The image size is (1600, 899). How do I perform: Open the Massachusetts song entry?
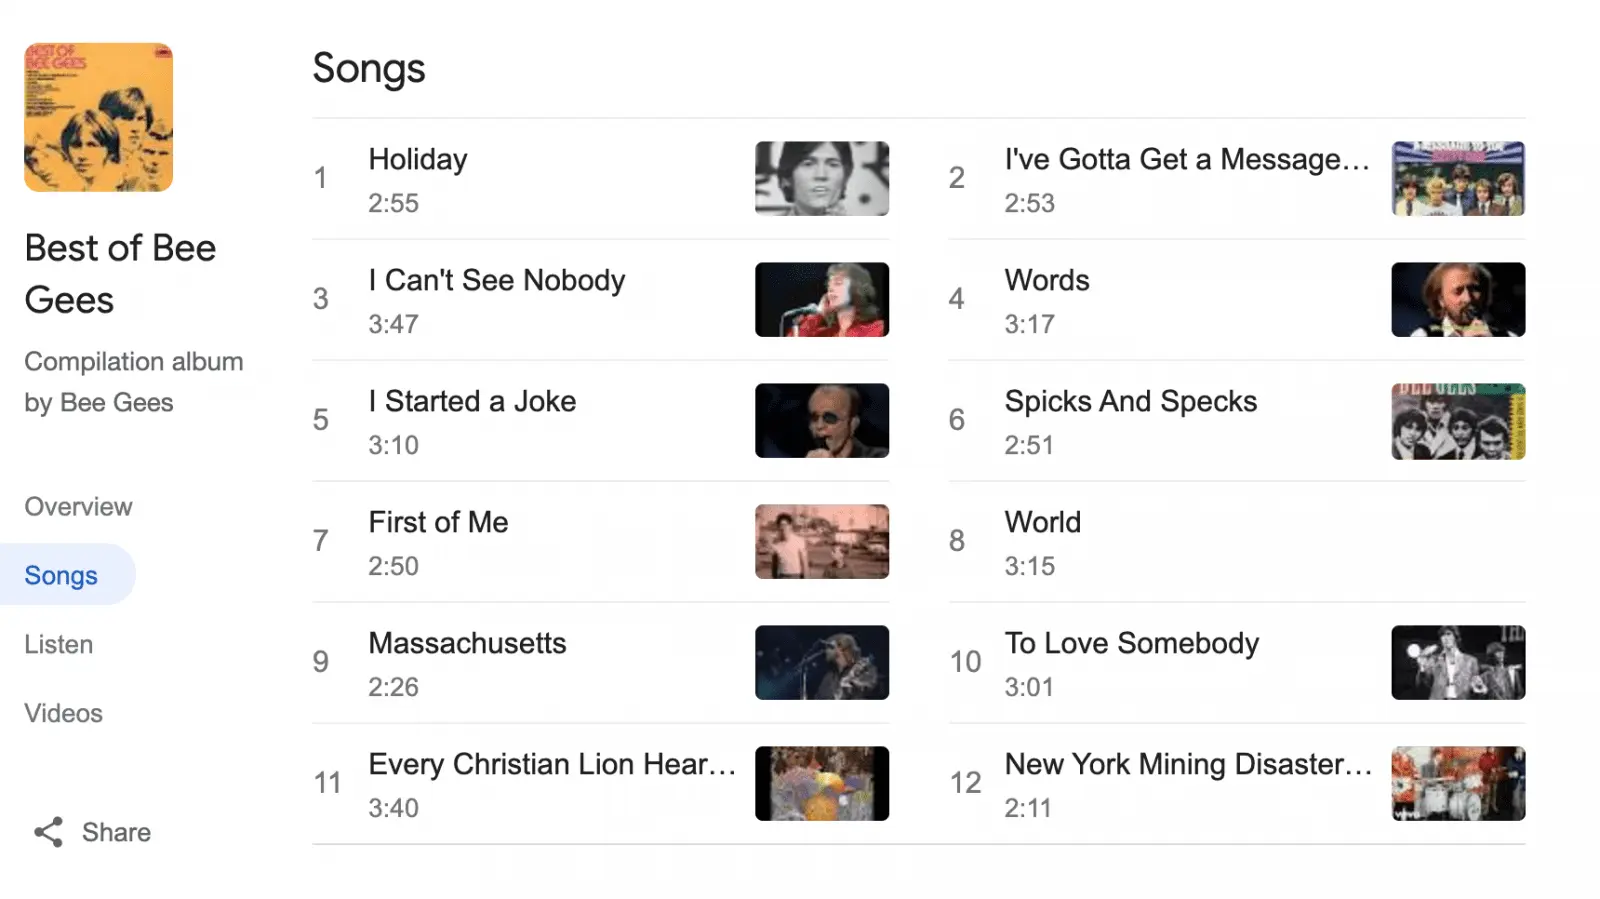click(x=467, y=644)
